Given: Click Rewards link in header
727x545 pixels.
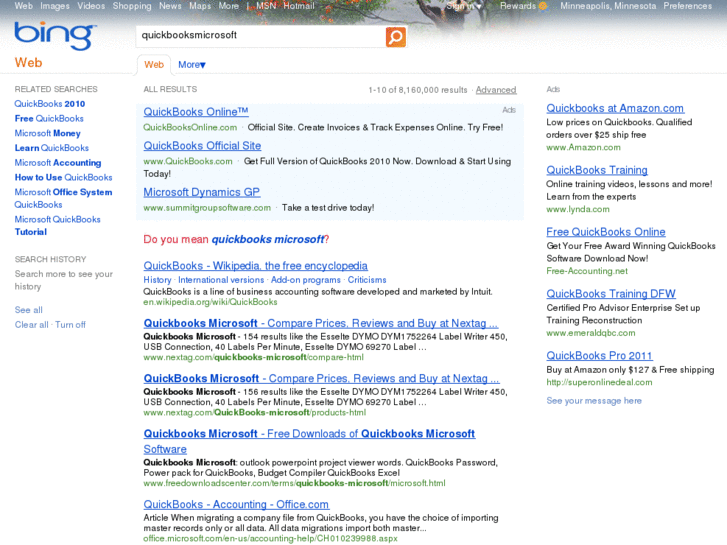Looking at the screenshot, I should click(517, 6).
